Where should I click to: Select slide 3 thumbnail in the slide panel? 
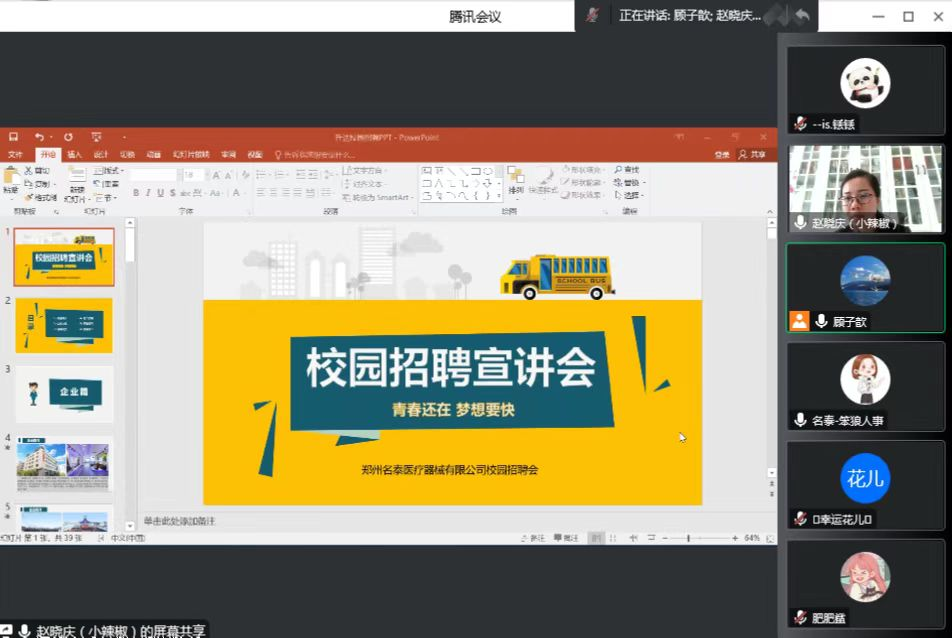click(x=64, y=394)
